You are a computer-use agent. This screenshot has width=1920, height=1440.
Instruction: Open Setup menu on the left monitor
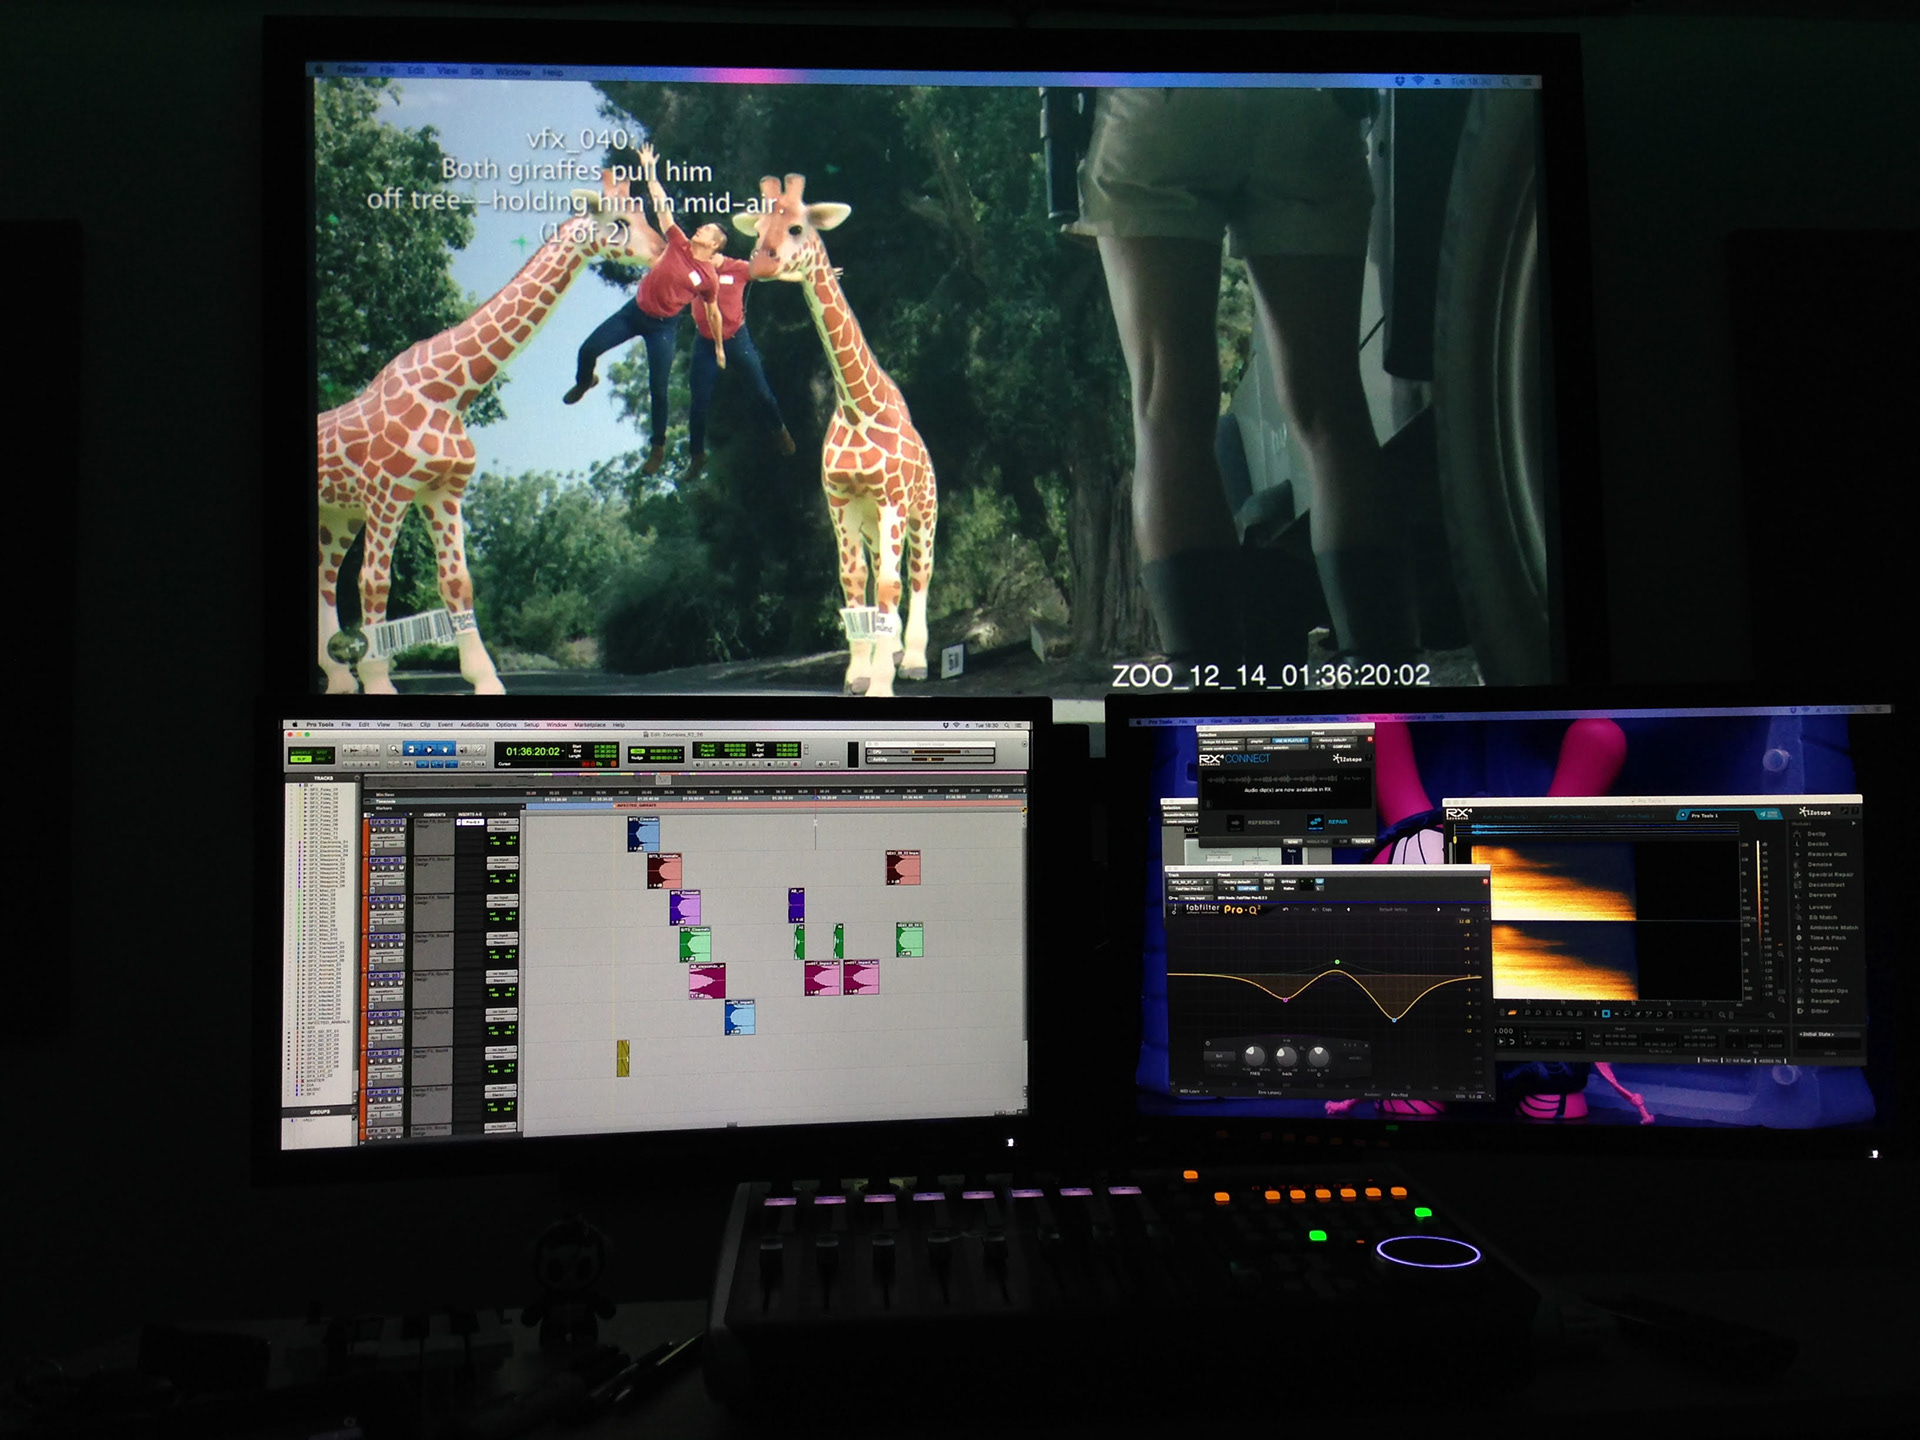click(x=532, y=724)
